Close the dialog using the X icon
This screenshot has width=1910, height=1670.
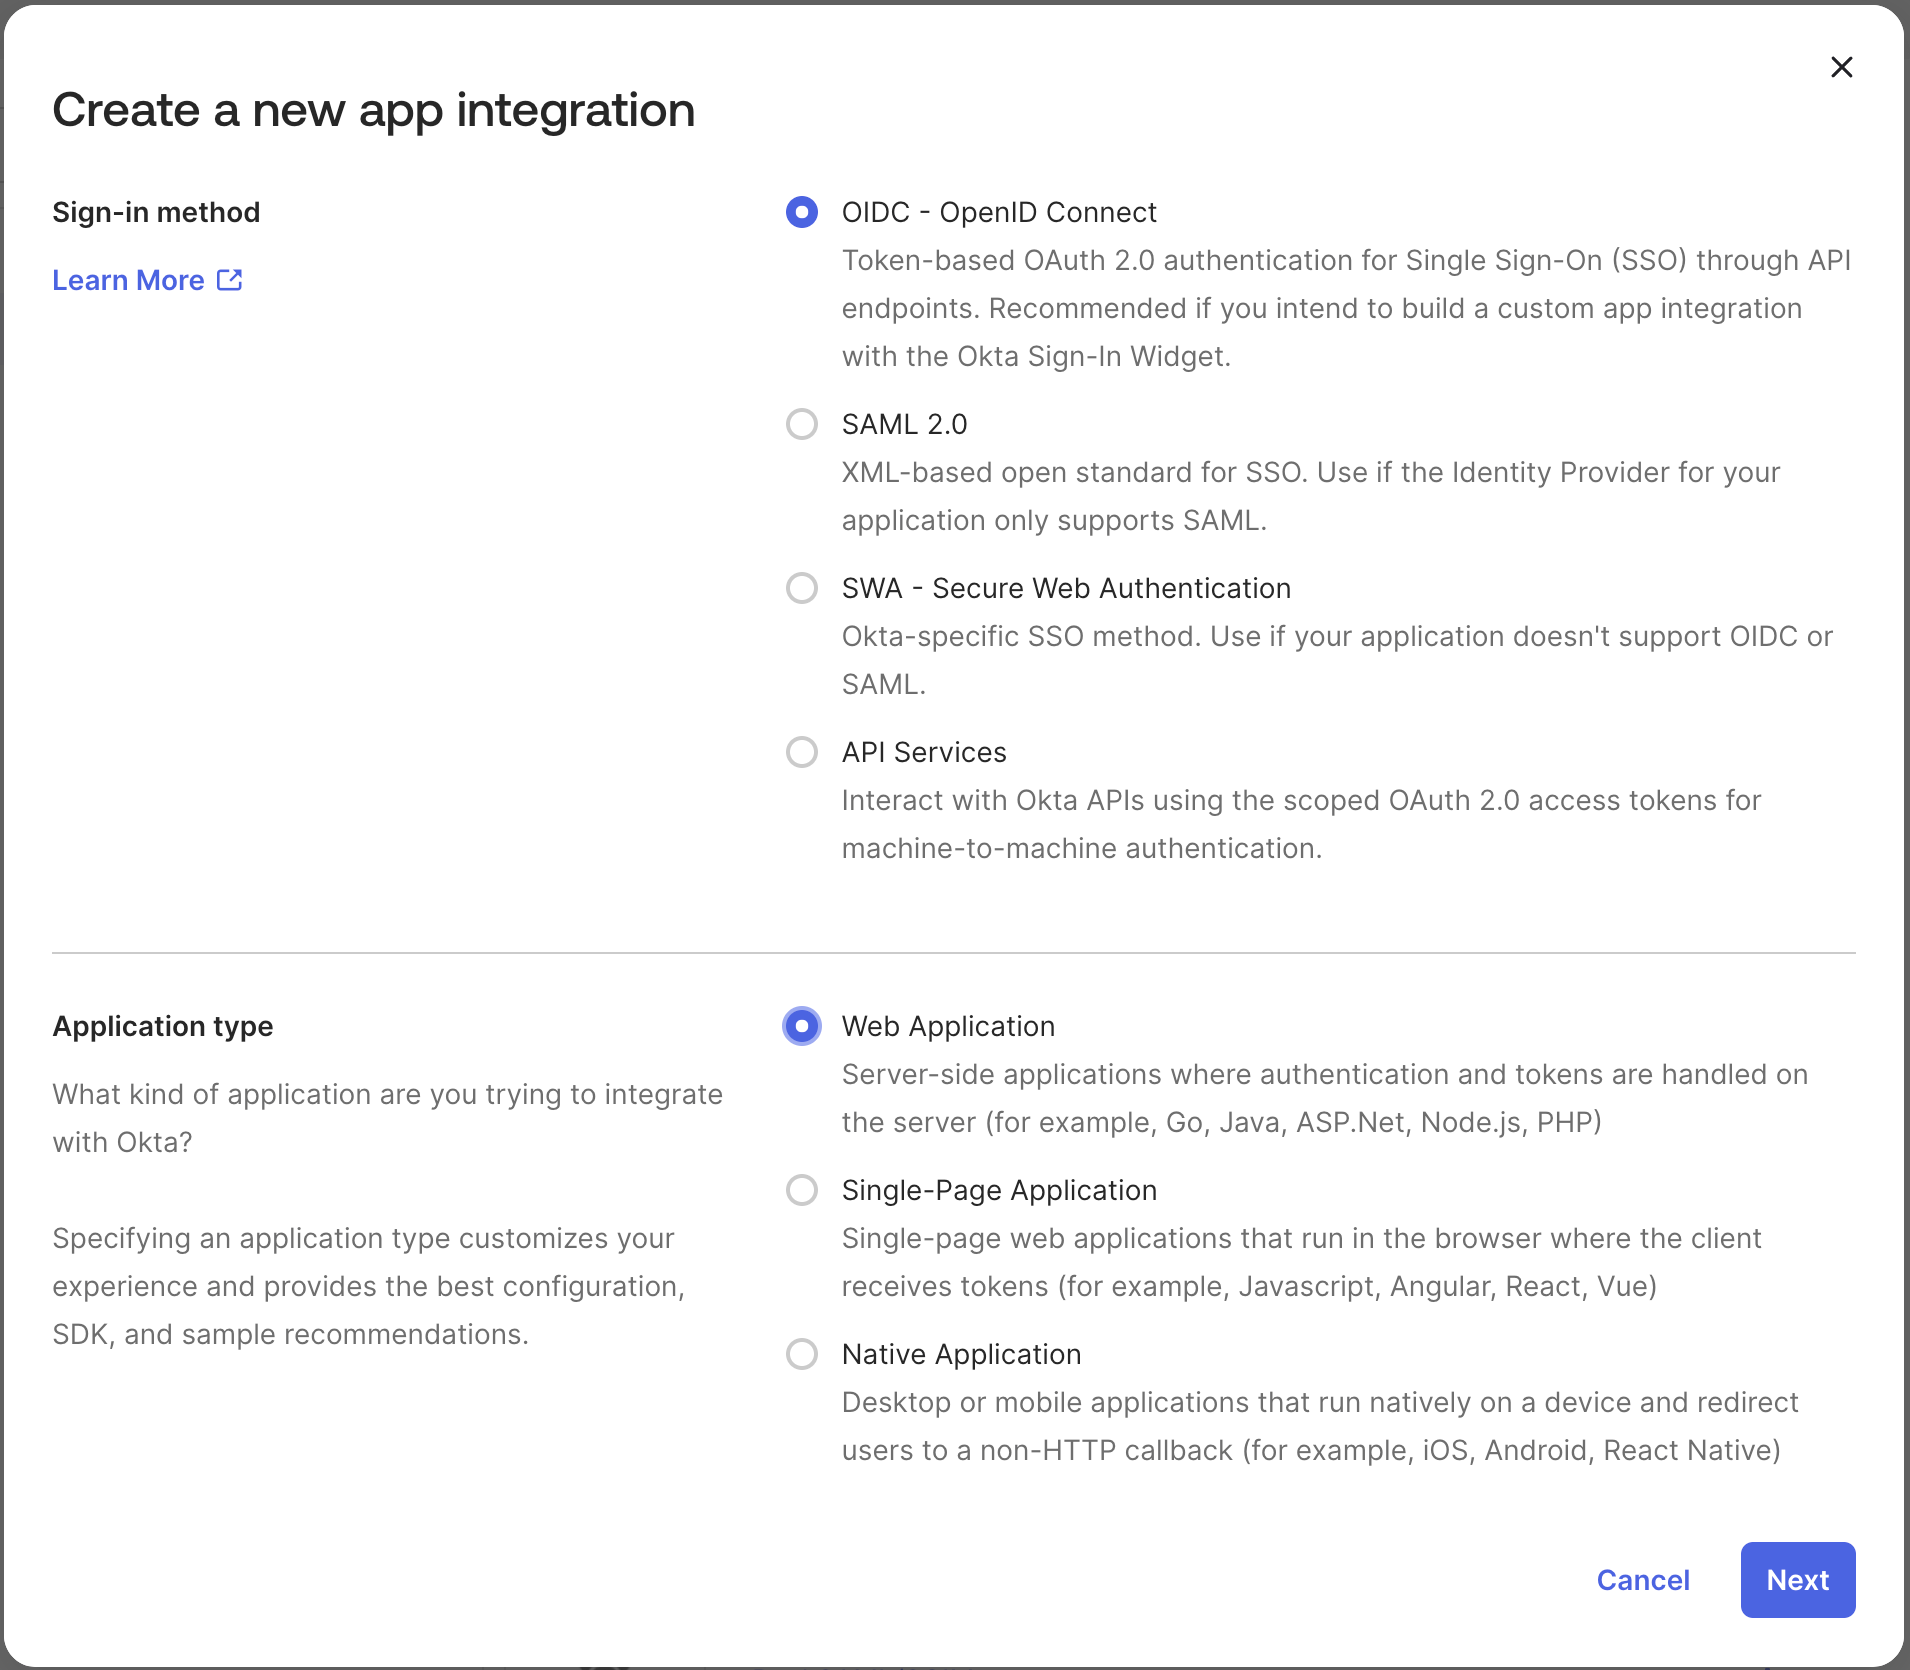click(1841, 67)
